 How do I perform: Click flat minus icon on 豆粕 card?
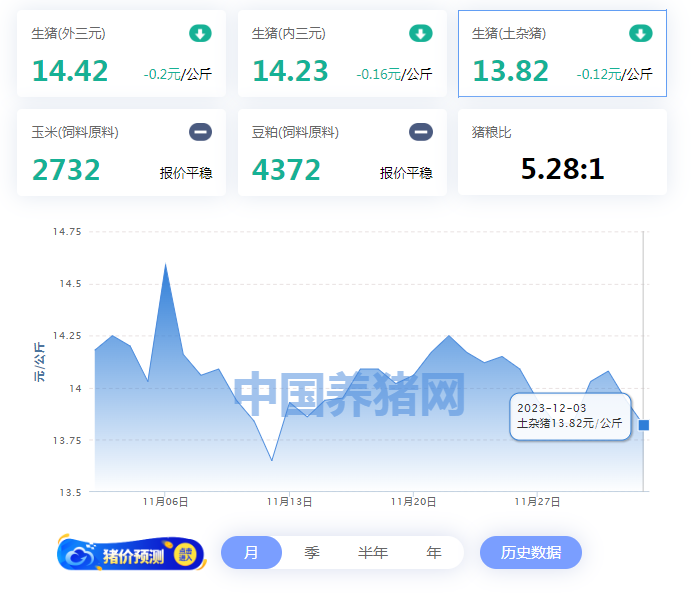421,132
